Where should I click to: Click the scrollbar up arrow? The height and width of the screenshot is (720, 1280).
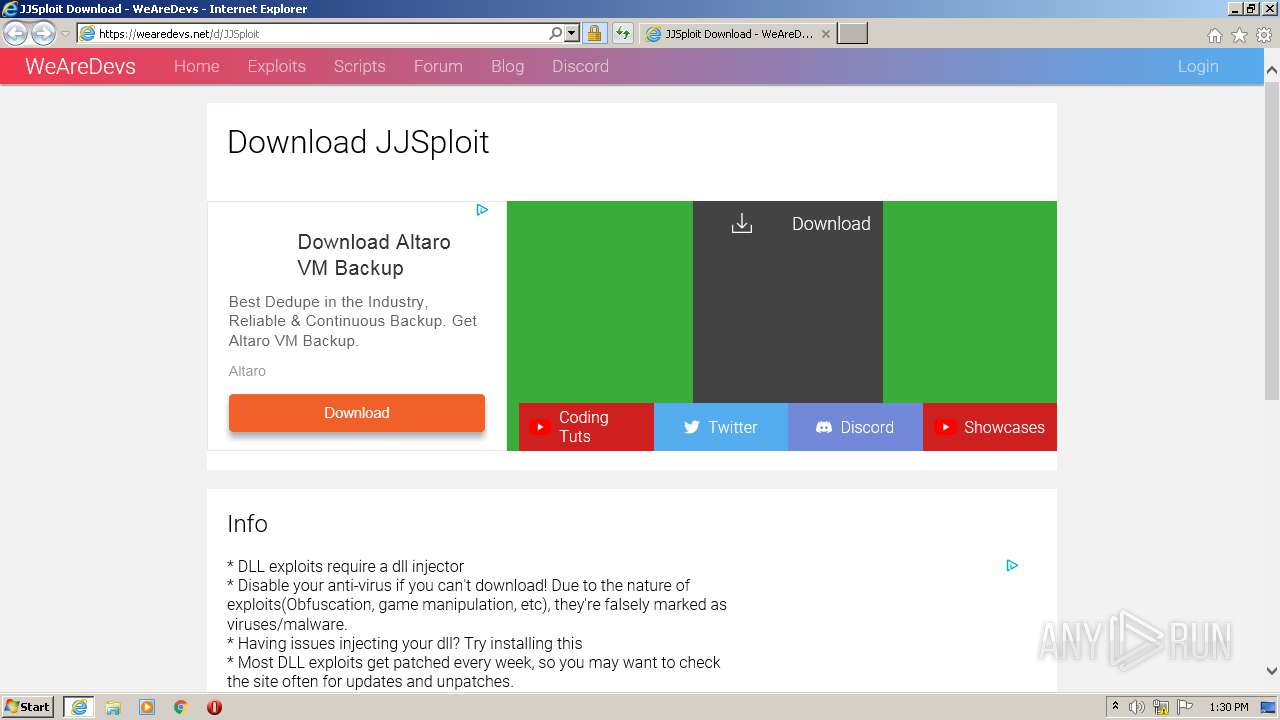pyautogui.click(x=1272, y=71)
